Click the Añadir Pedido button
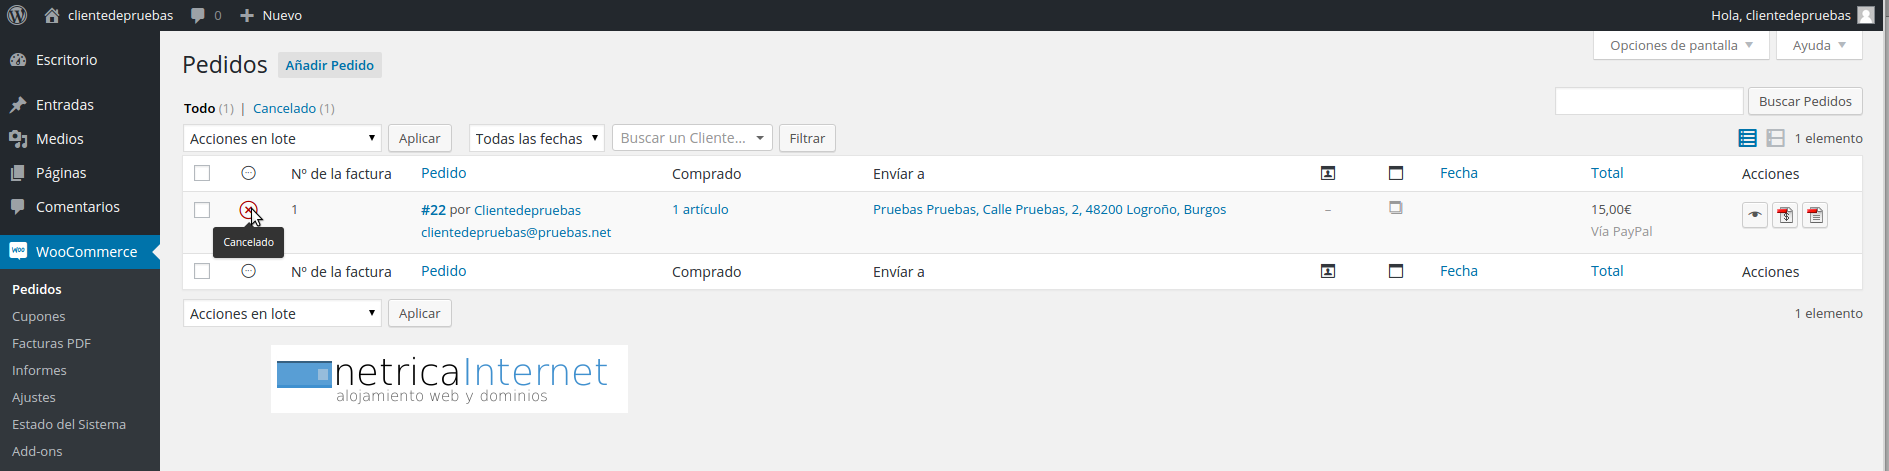The image size is (1889, 471). point(330,65)
